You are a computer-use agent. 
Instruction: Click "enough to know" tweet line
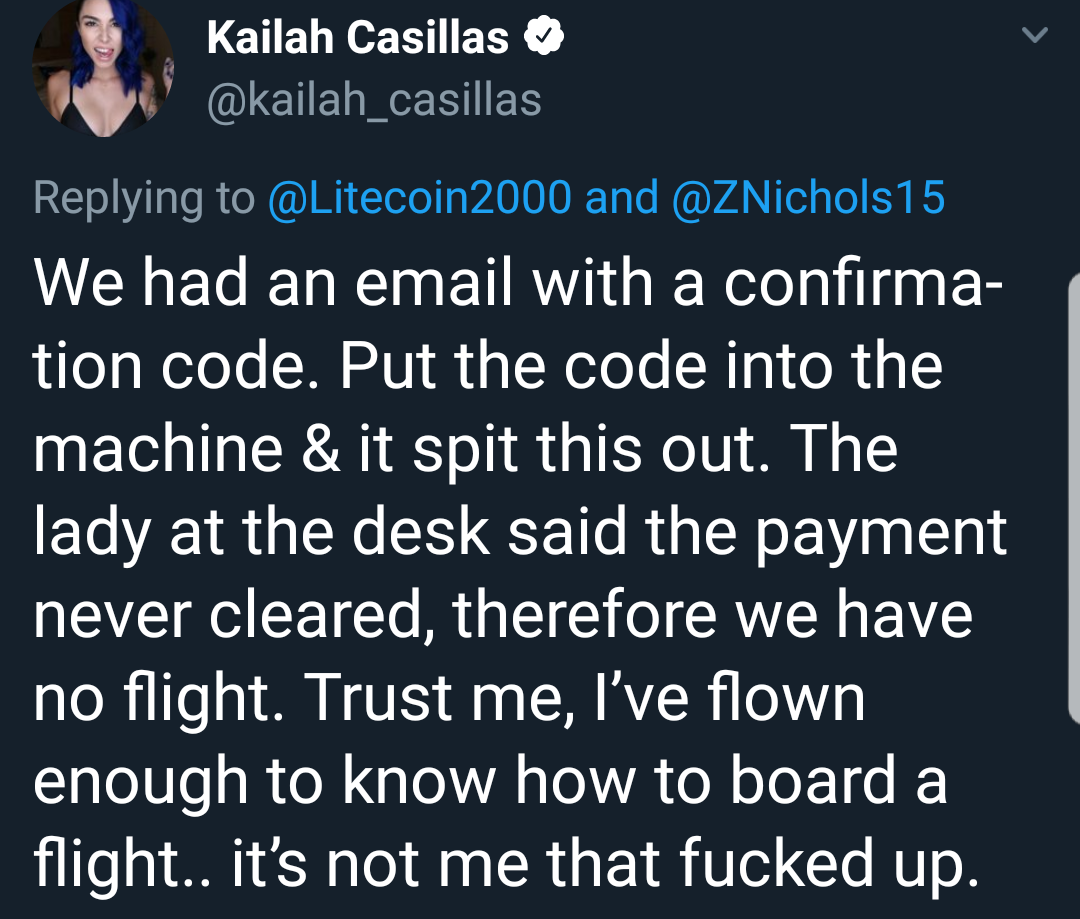point(265,781)
